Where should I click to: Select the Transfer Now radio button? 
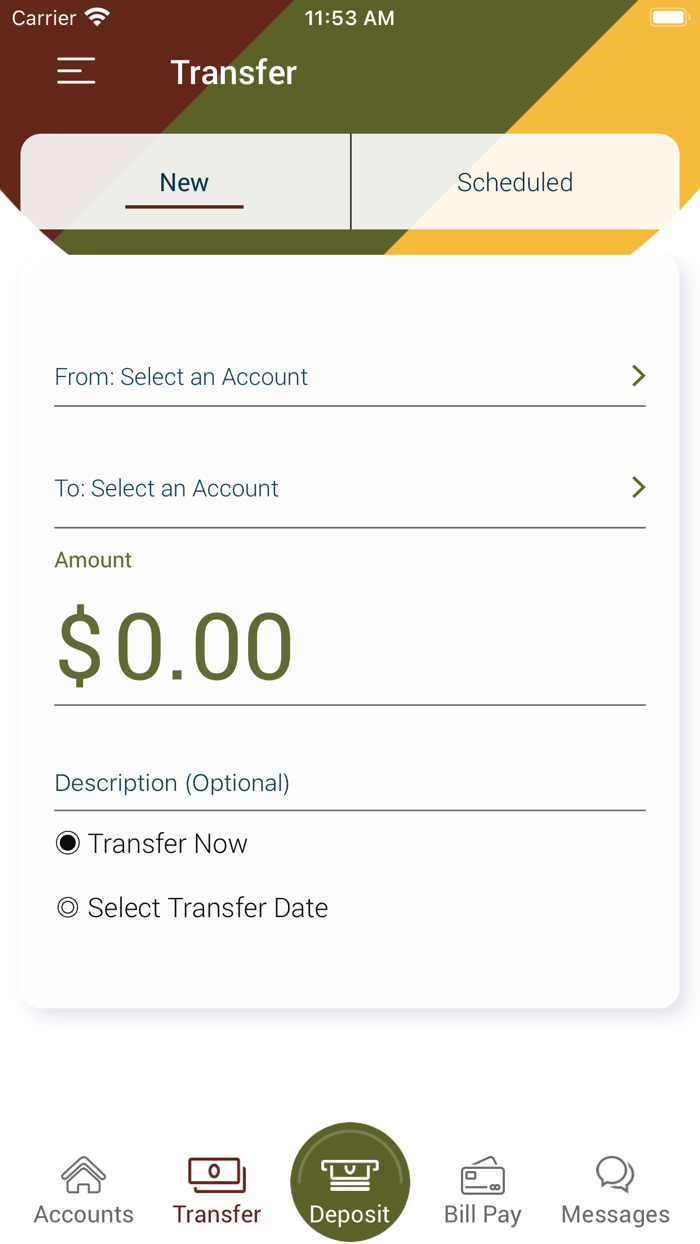point(66,843)
